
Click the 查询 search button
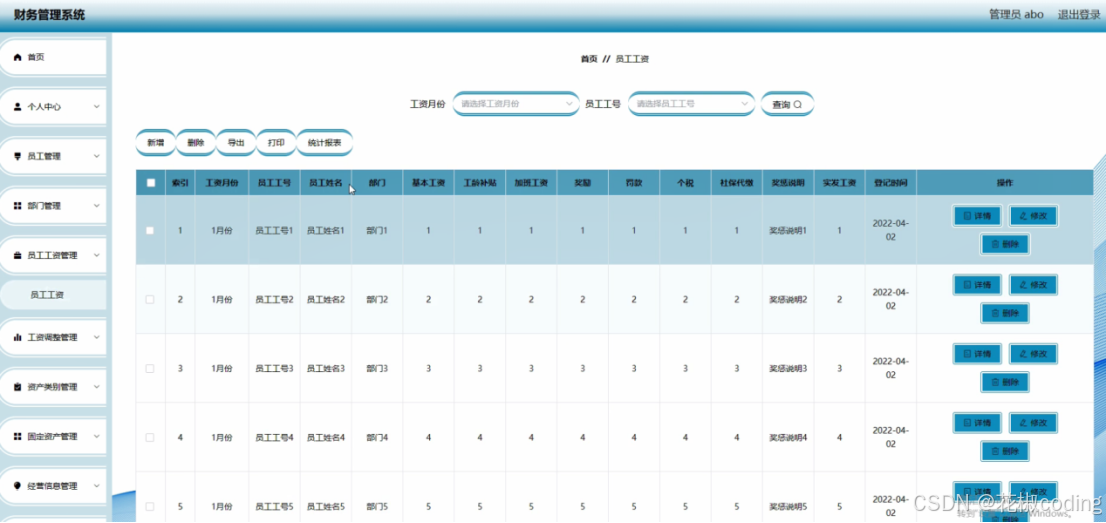(x=787, y=104)
